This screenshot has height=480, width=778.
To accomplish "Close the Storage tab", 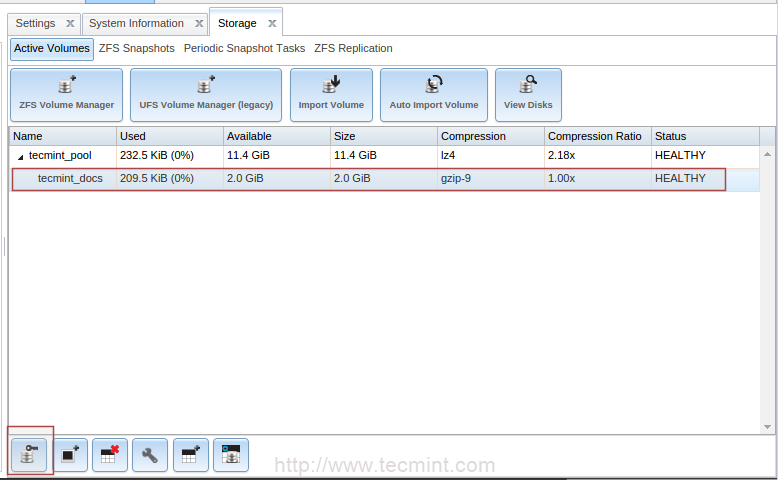I will click(272, 23).
